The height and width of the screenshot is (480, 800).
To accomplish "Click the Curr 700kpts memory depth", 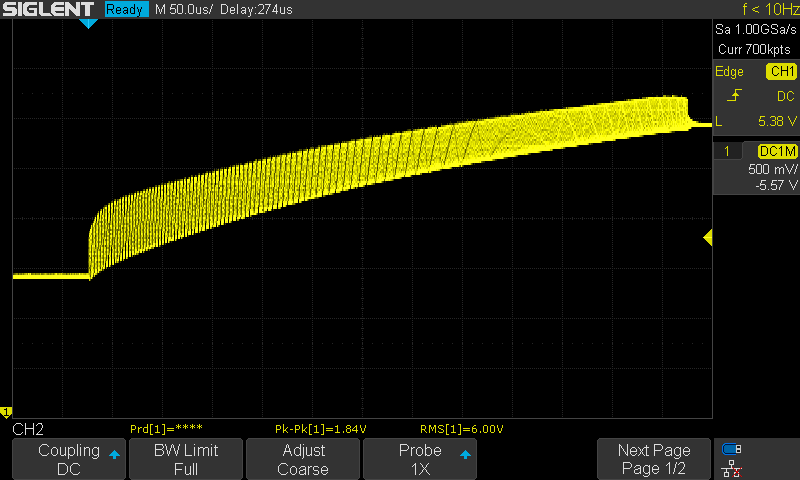I will tap(754, 49).
